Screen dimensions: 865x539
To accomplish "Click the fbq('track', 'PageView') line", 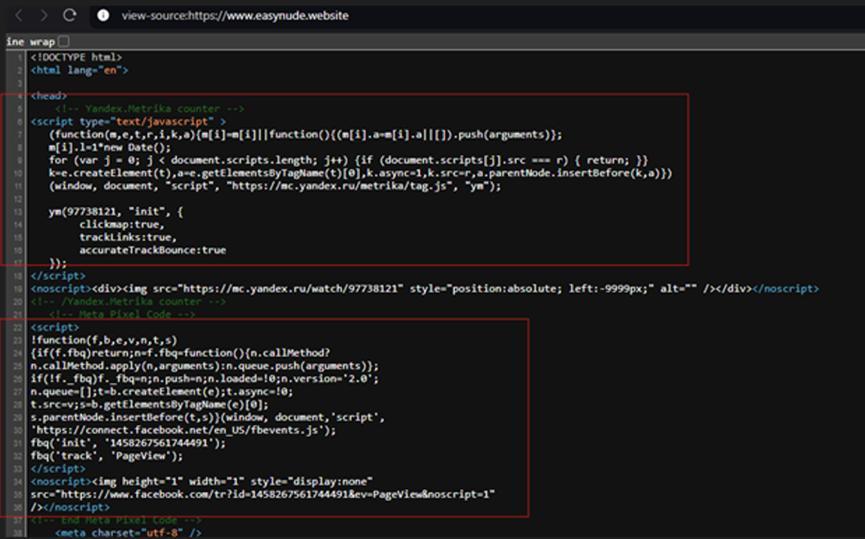I will tap(106, 456).
